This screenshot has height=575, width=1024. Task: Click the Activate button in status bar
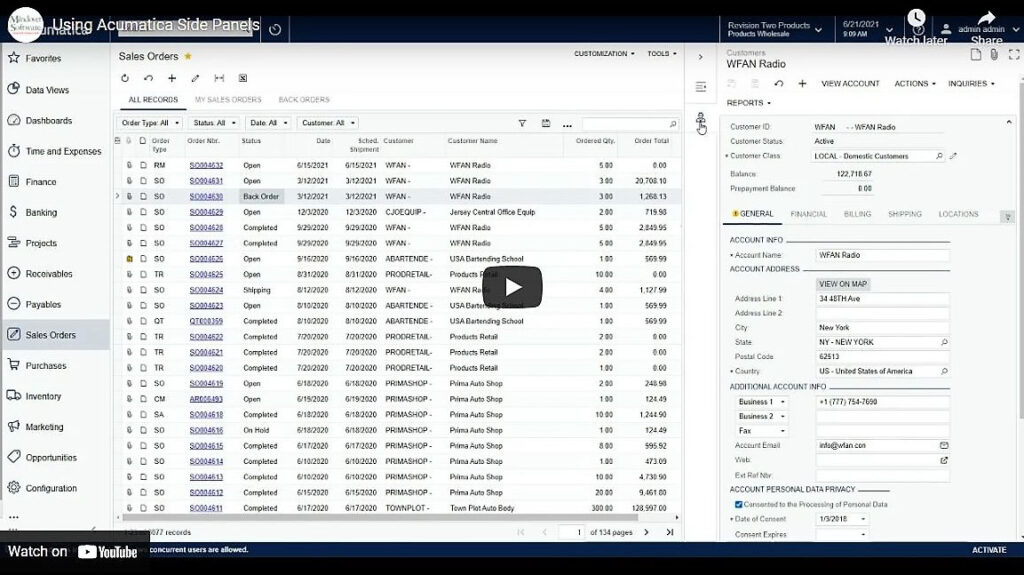pyautogui.click(x=989, y=550)
